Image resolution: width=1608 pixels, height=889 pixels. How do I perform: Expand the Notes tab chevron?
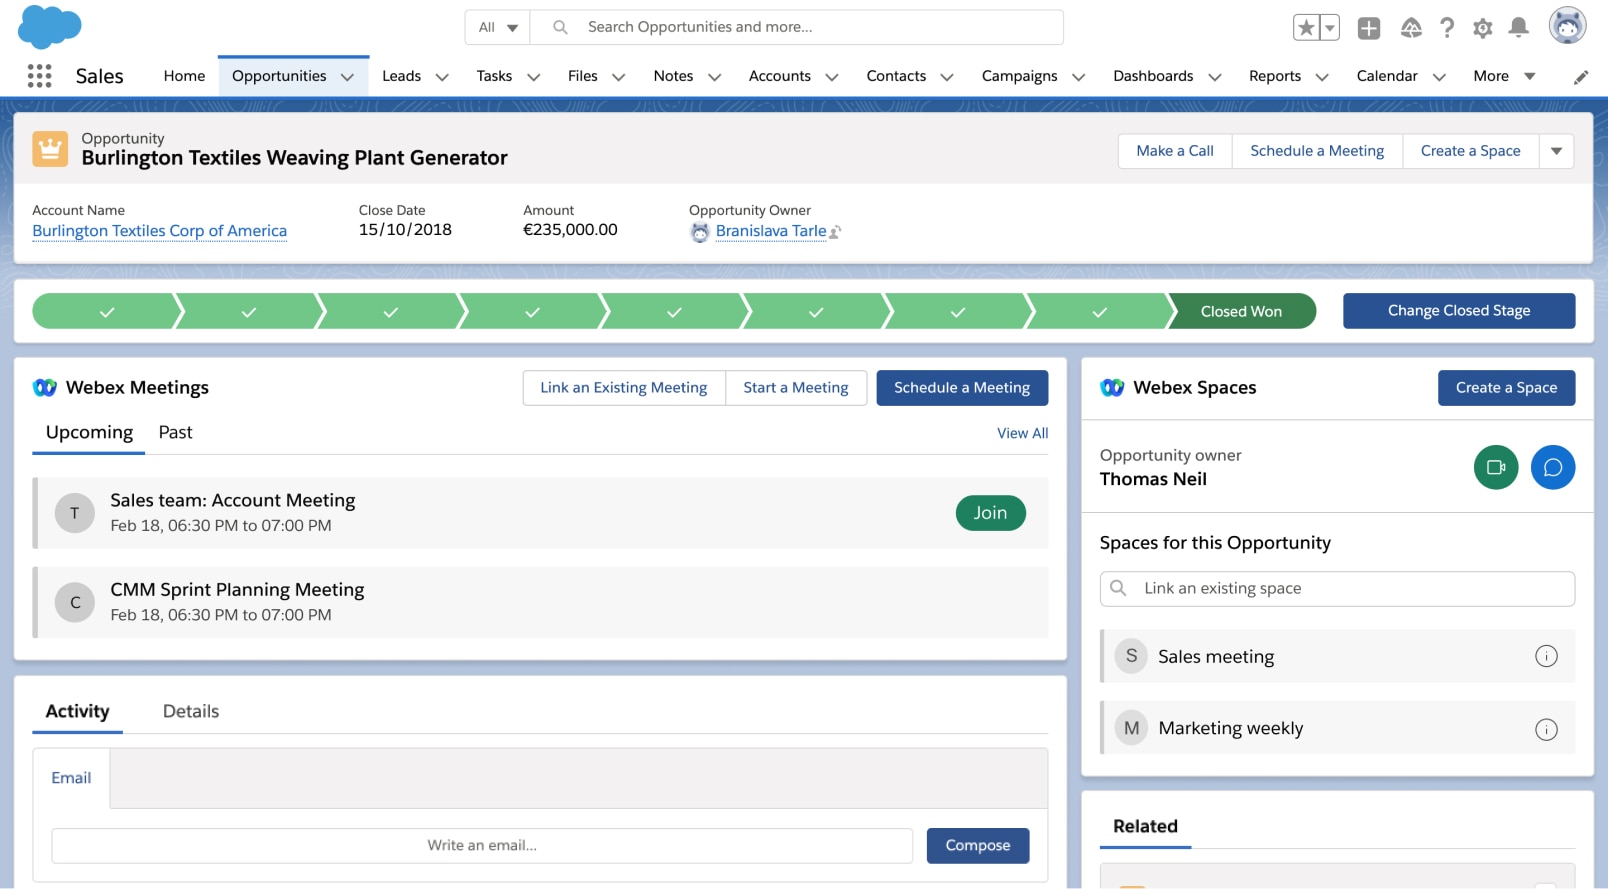714,77
